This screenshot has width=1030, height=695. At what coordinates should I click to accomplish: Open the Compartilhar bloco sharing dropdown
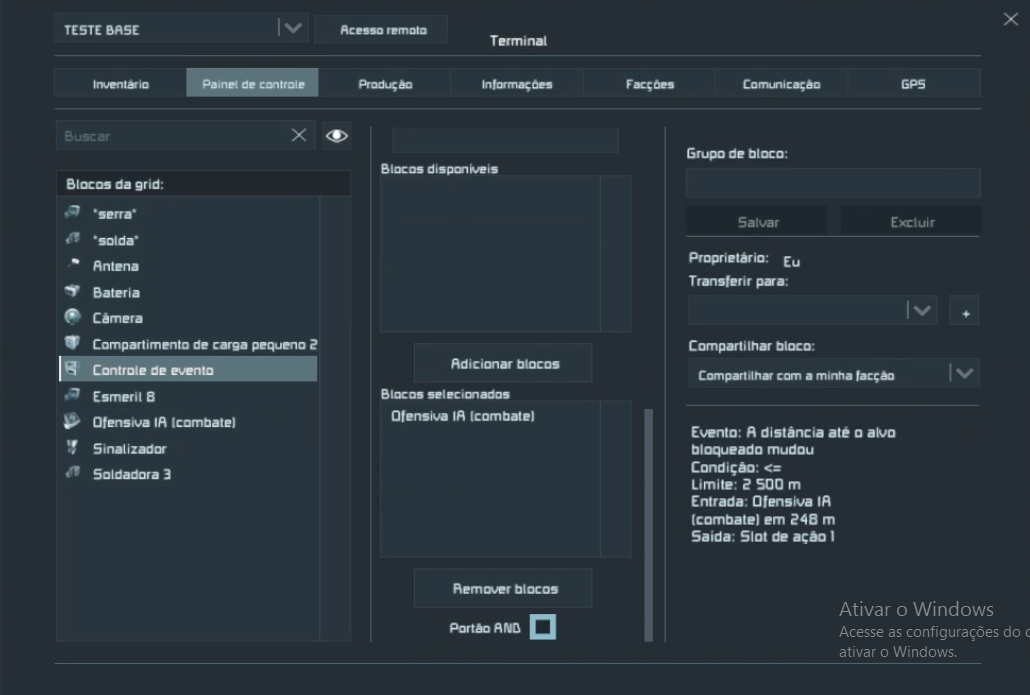[963, 374]
